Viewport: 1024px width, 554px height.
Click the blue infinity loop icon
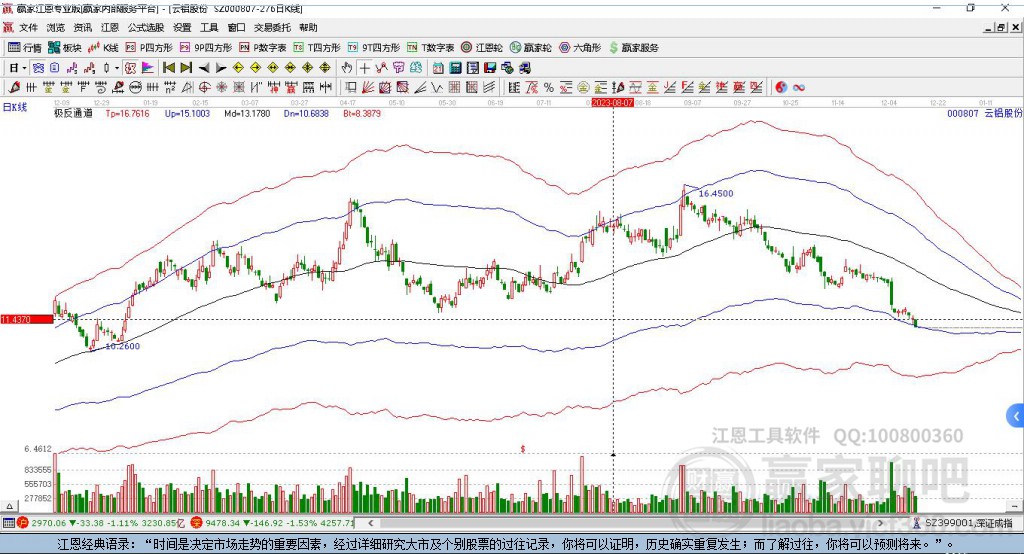pos(799,88)
